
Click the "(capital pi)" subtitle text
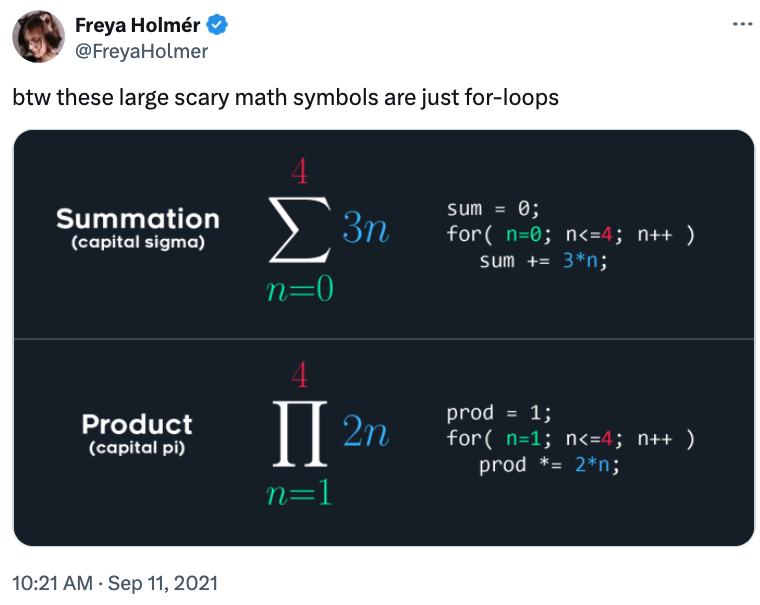137,448
